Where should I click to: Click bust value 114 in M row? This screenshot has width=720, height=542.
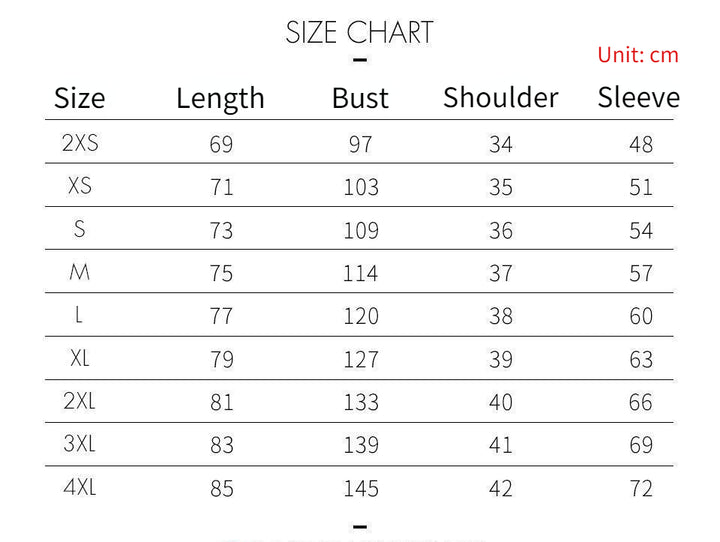point(360,273)
